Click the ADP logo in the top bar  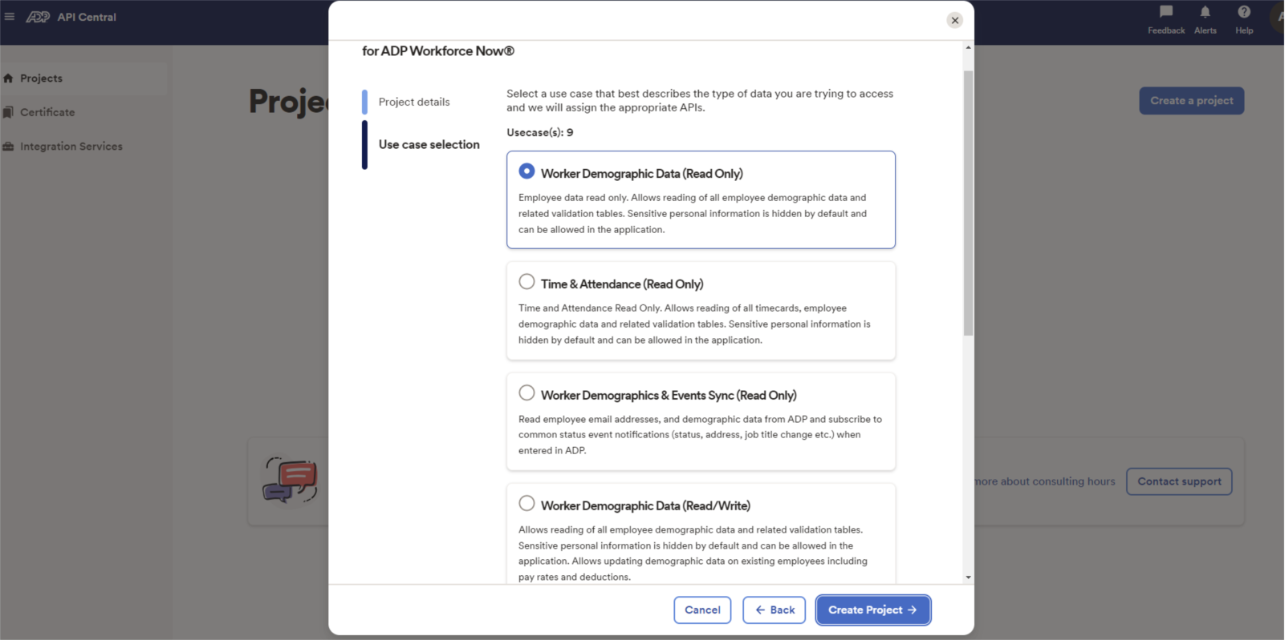[x=38, y=16]
